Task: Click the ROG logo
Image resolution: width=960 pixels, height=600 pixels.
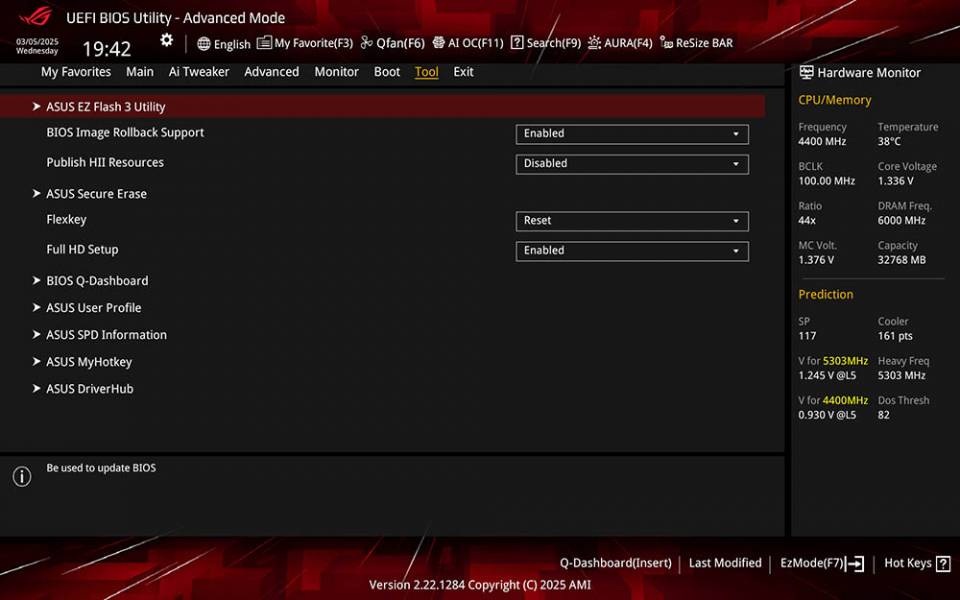Action: [35, 16]
